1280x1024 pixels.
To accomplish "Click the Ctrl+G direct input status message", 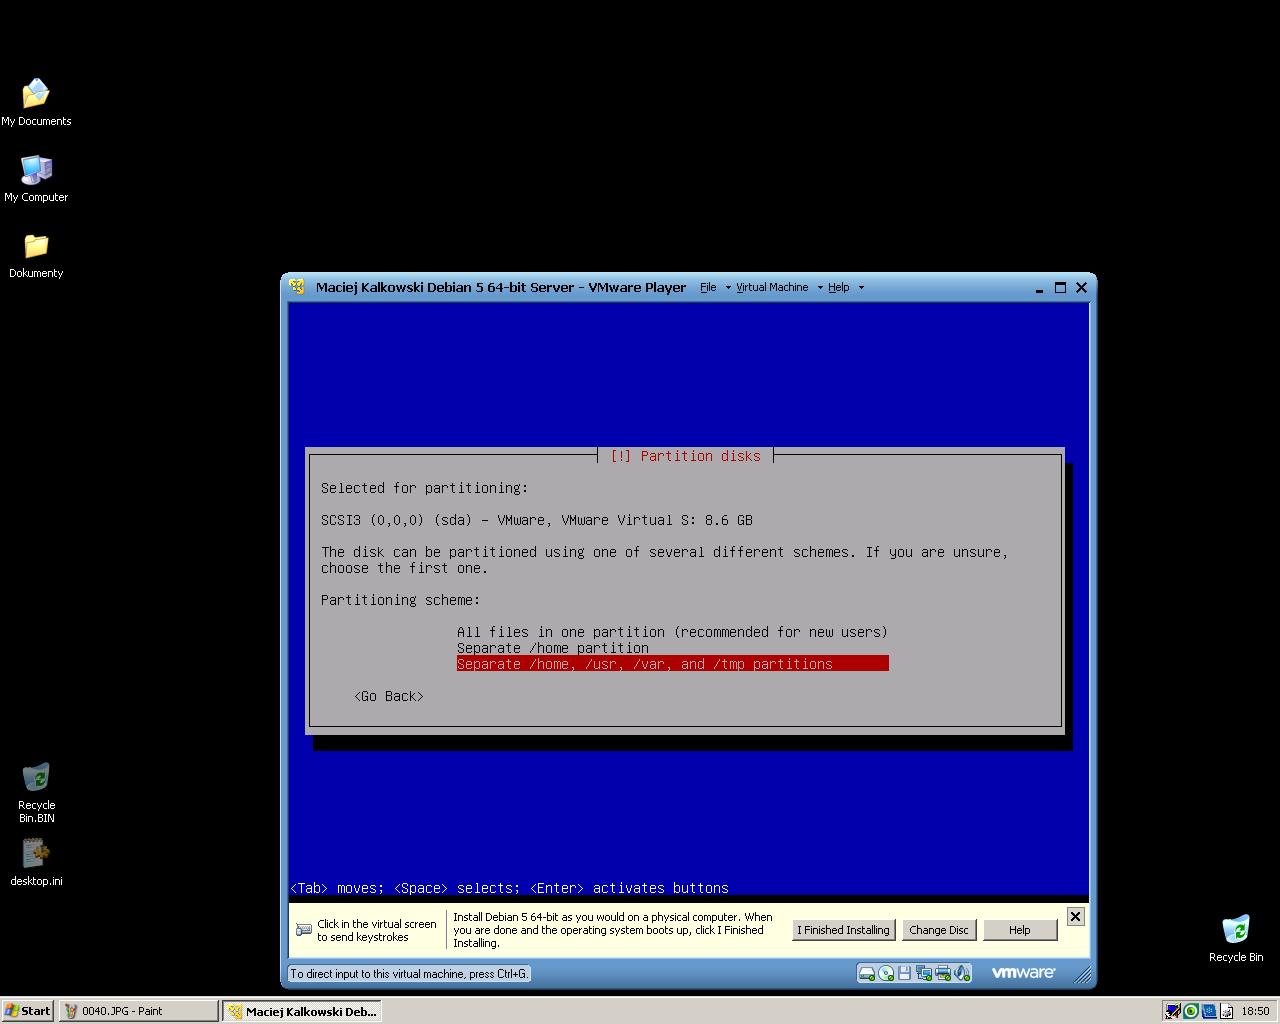I will point(409,974).
